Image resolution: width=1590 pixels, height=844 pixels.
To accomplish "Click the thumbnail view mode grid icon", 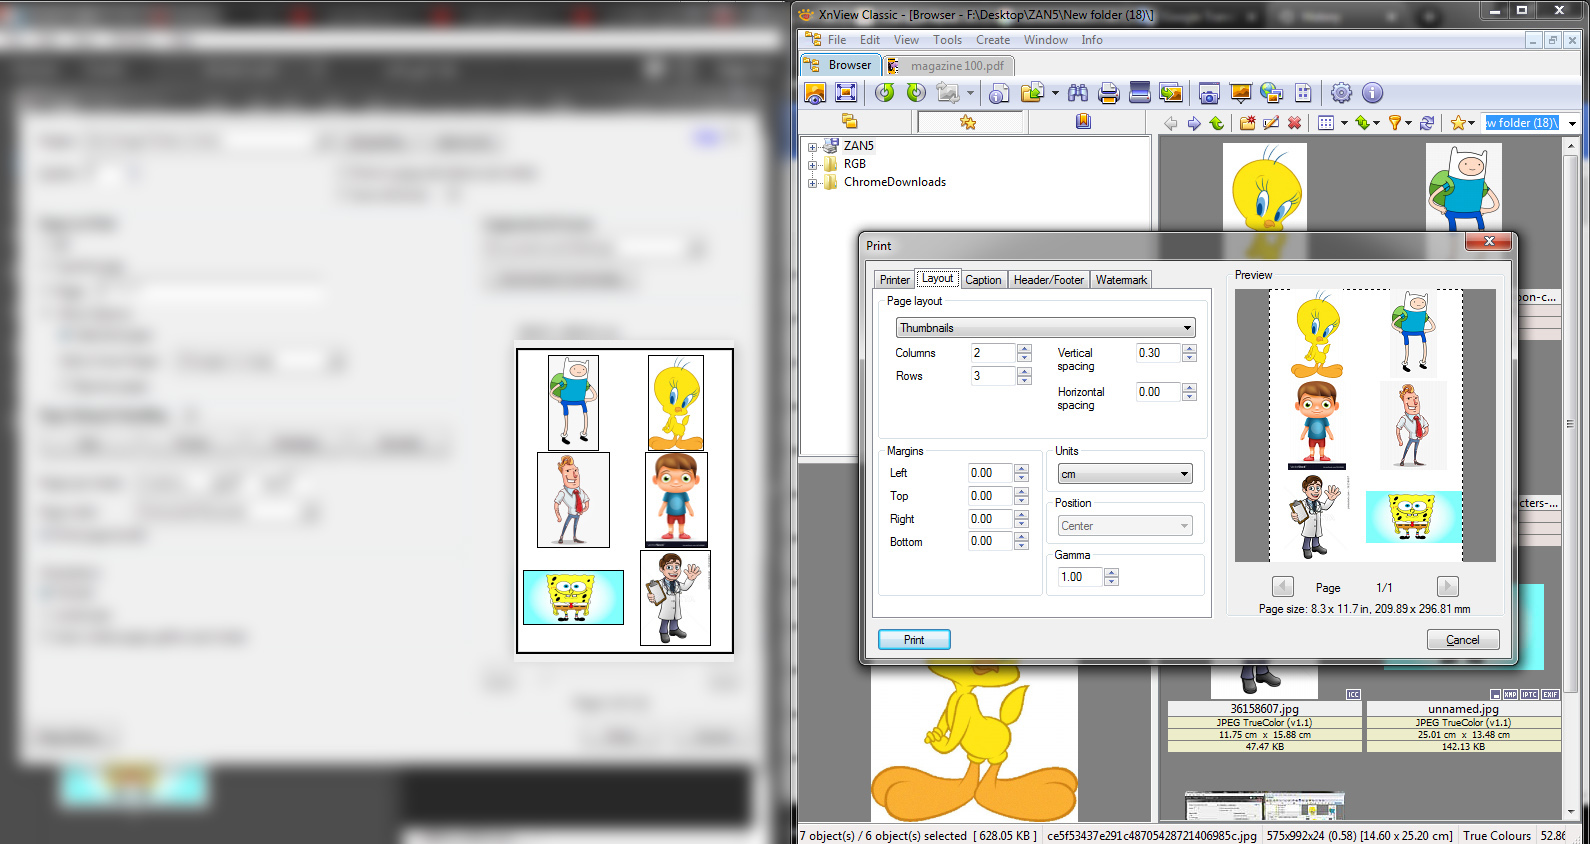I will pos(1326,123).
